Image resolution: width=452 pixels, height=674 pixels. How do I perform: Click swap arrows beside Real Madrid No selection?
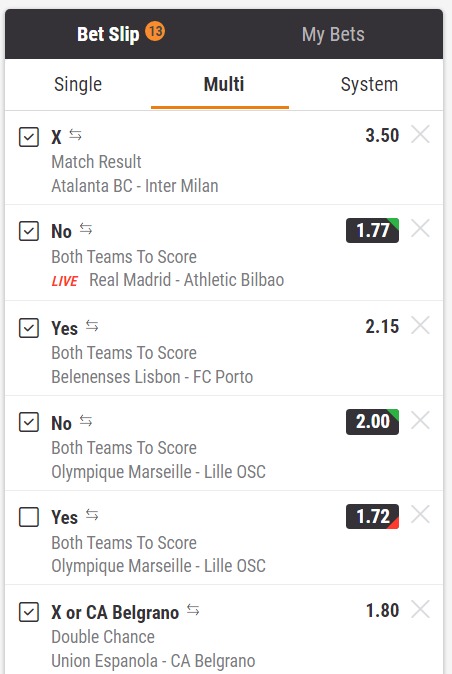[x=86, y=229]
